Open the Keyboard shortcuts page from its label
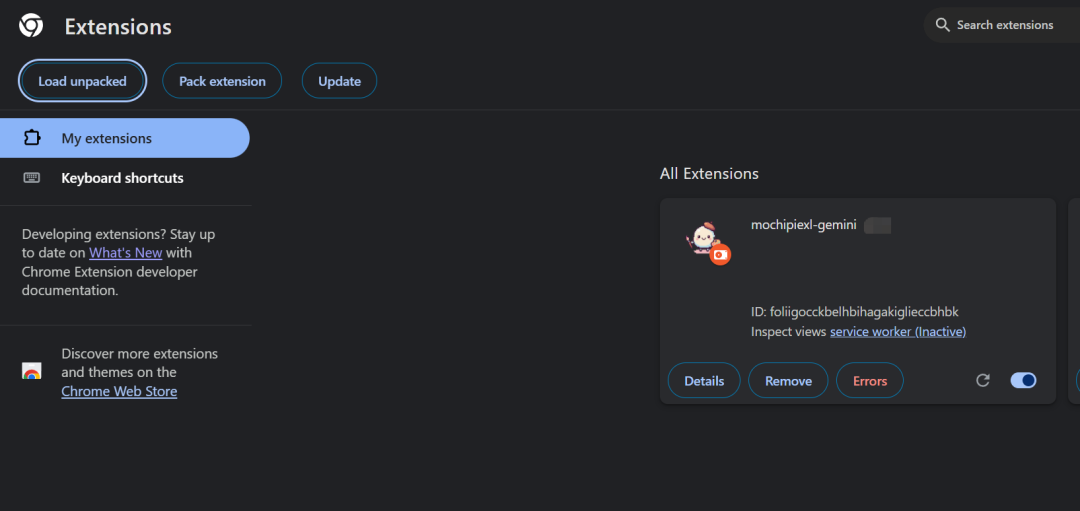Screen dimensions: 1080x511 122,178
